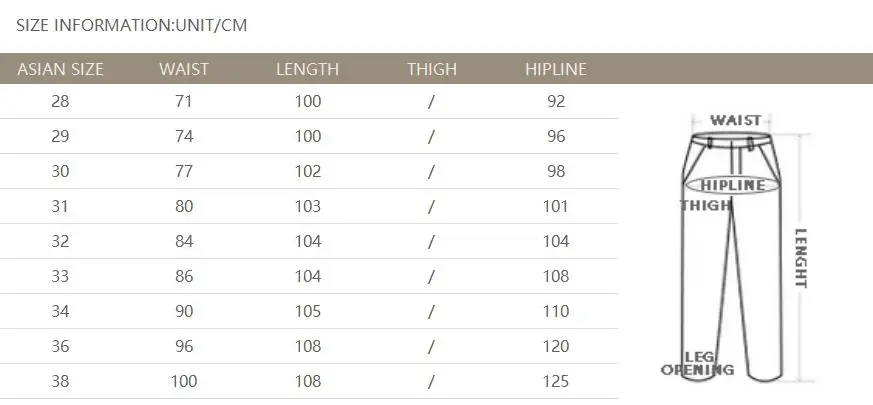The image size is (873, 405).
Task: Click the HIPLINE oval on pants diagram
Action: tap(732, 186)
